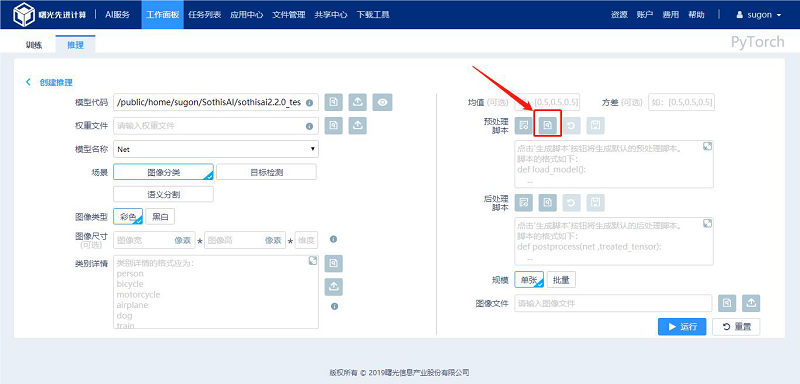Click the 资源 link in top bar
Viewport: 800px width, 384px height.
tap(619, 15)
